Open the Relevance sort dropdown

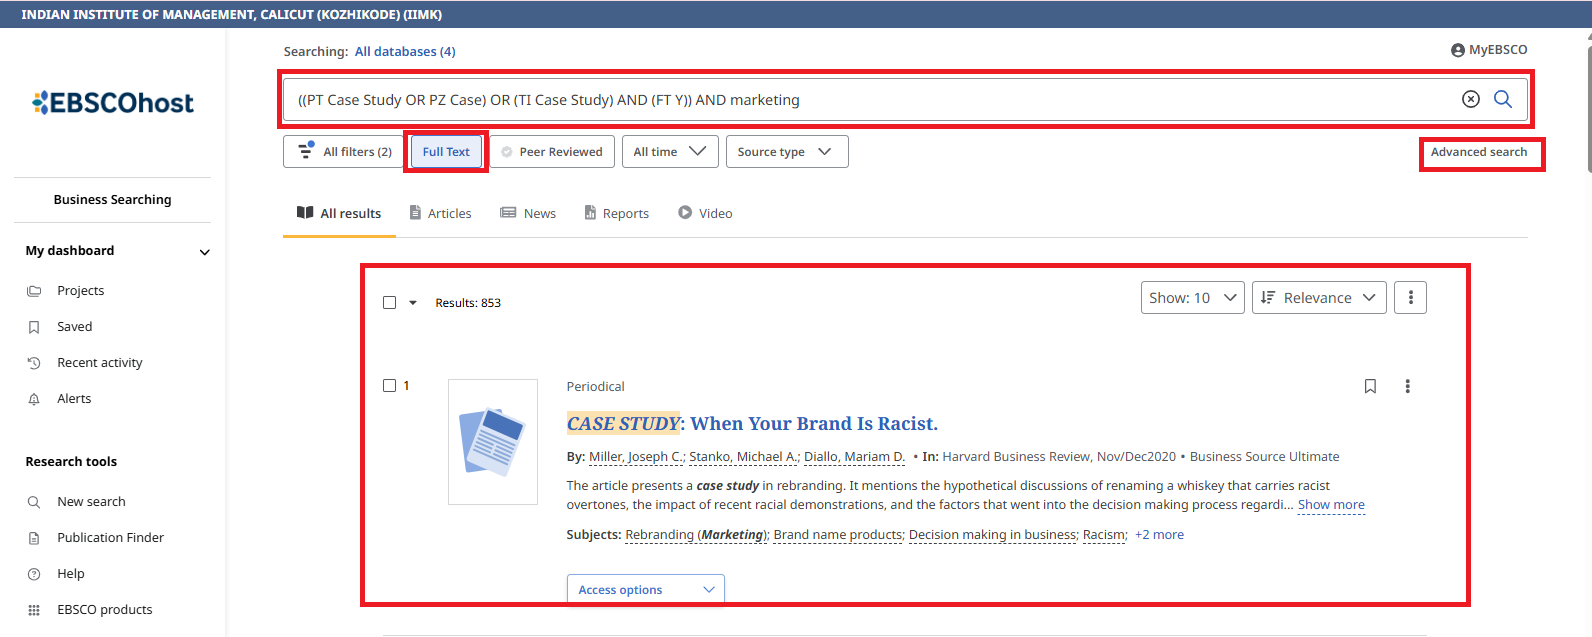click(x=1318, y=298)
